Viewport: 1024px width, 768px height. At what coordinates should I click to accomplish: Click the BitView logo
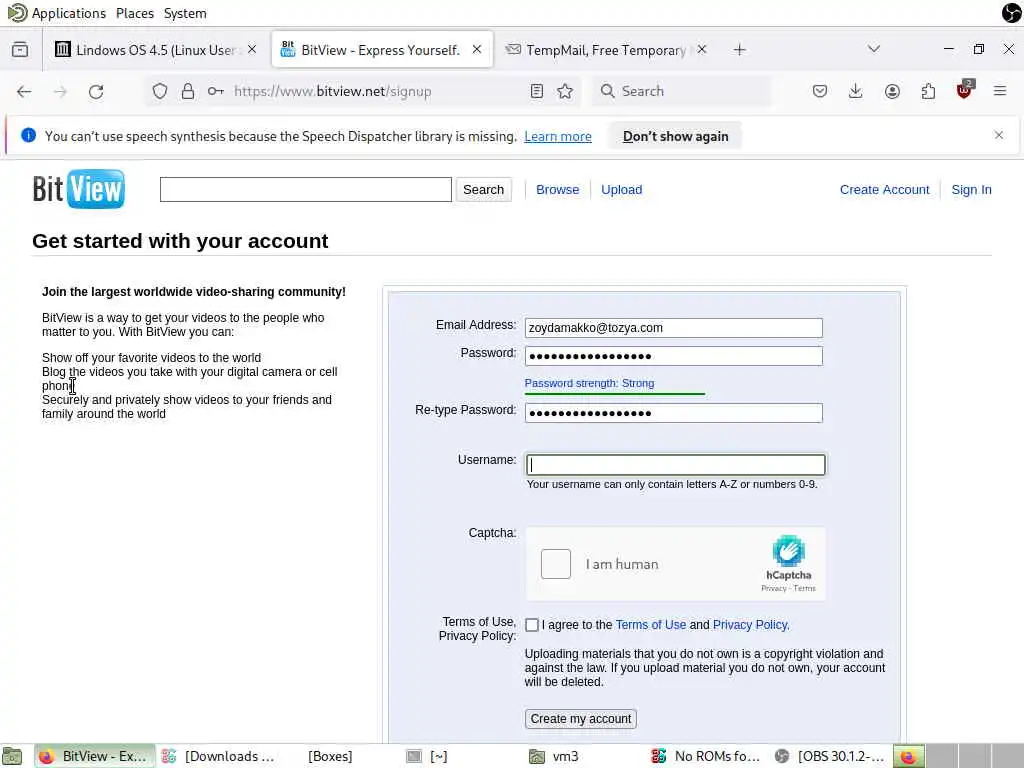[x=78, y=189]
